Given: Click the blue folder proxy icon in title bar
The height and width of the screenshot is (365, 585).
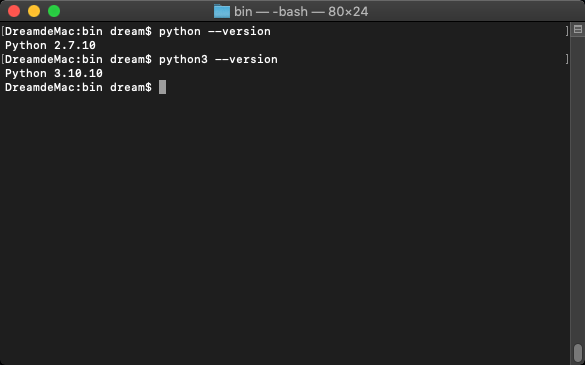Looking at the screenshot, I should [222, 11].
